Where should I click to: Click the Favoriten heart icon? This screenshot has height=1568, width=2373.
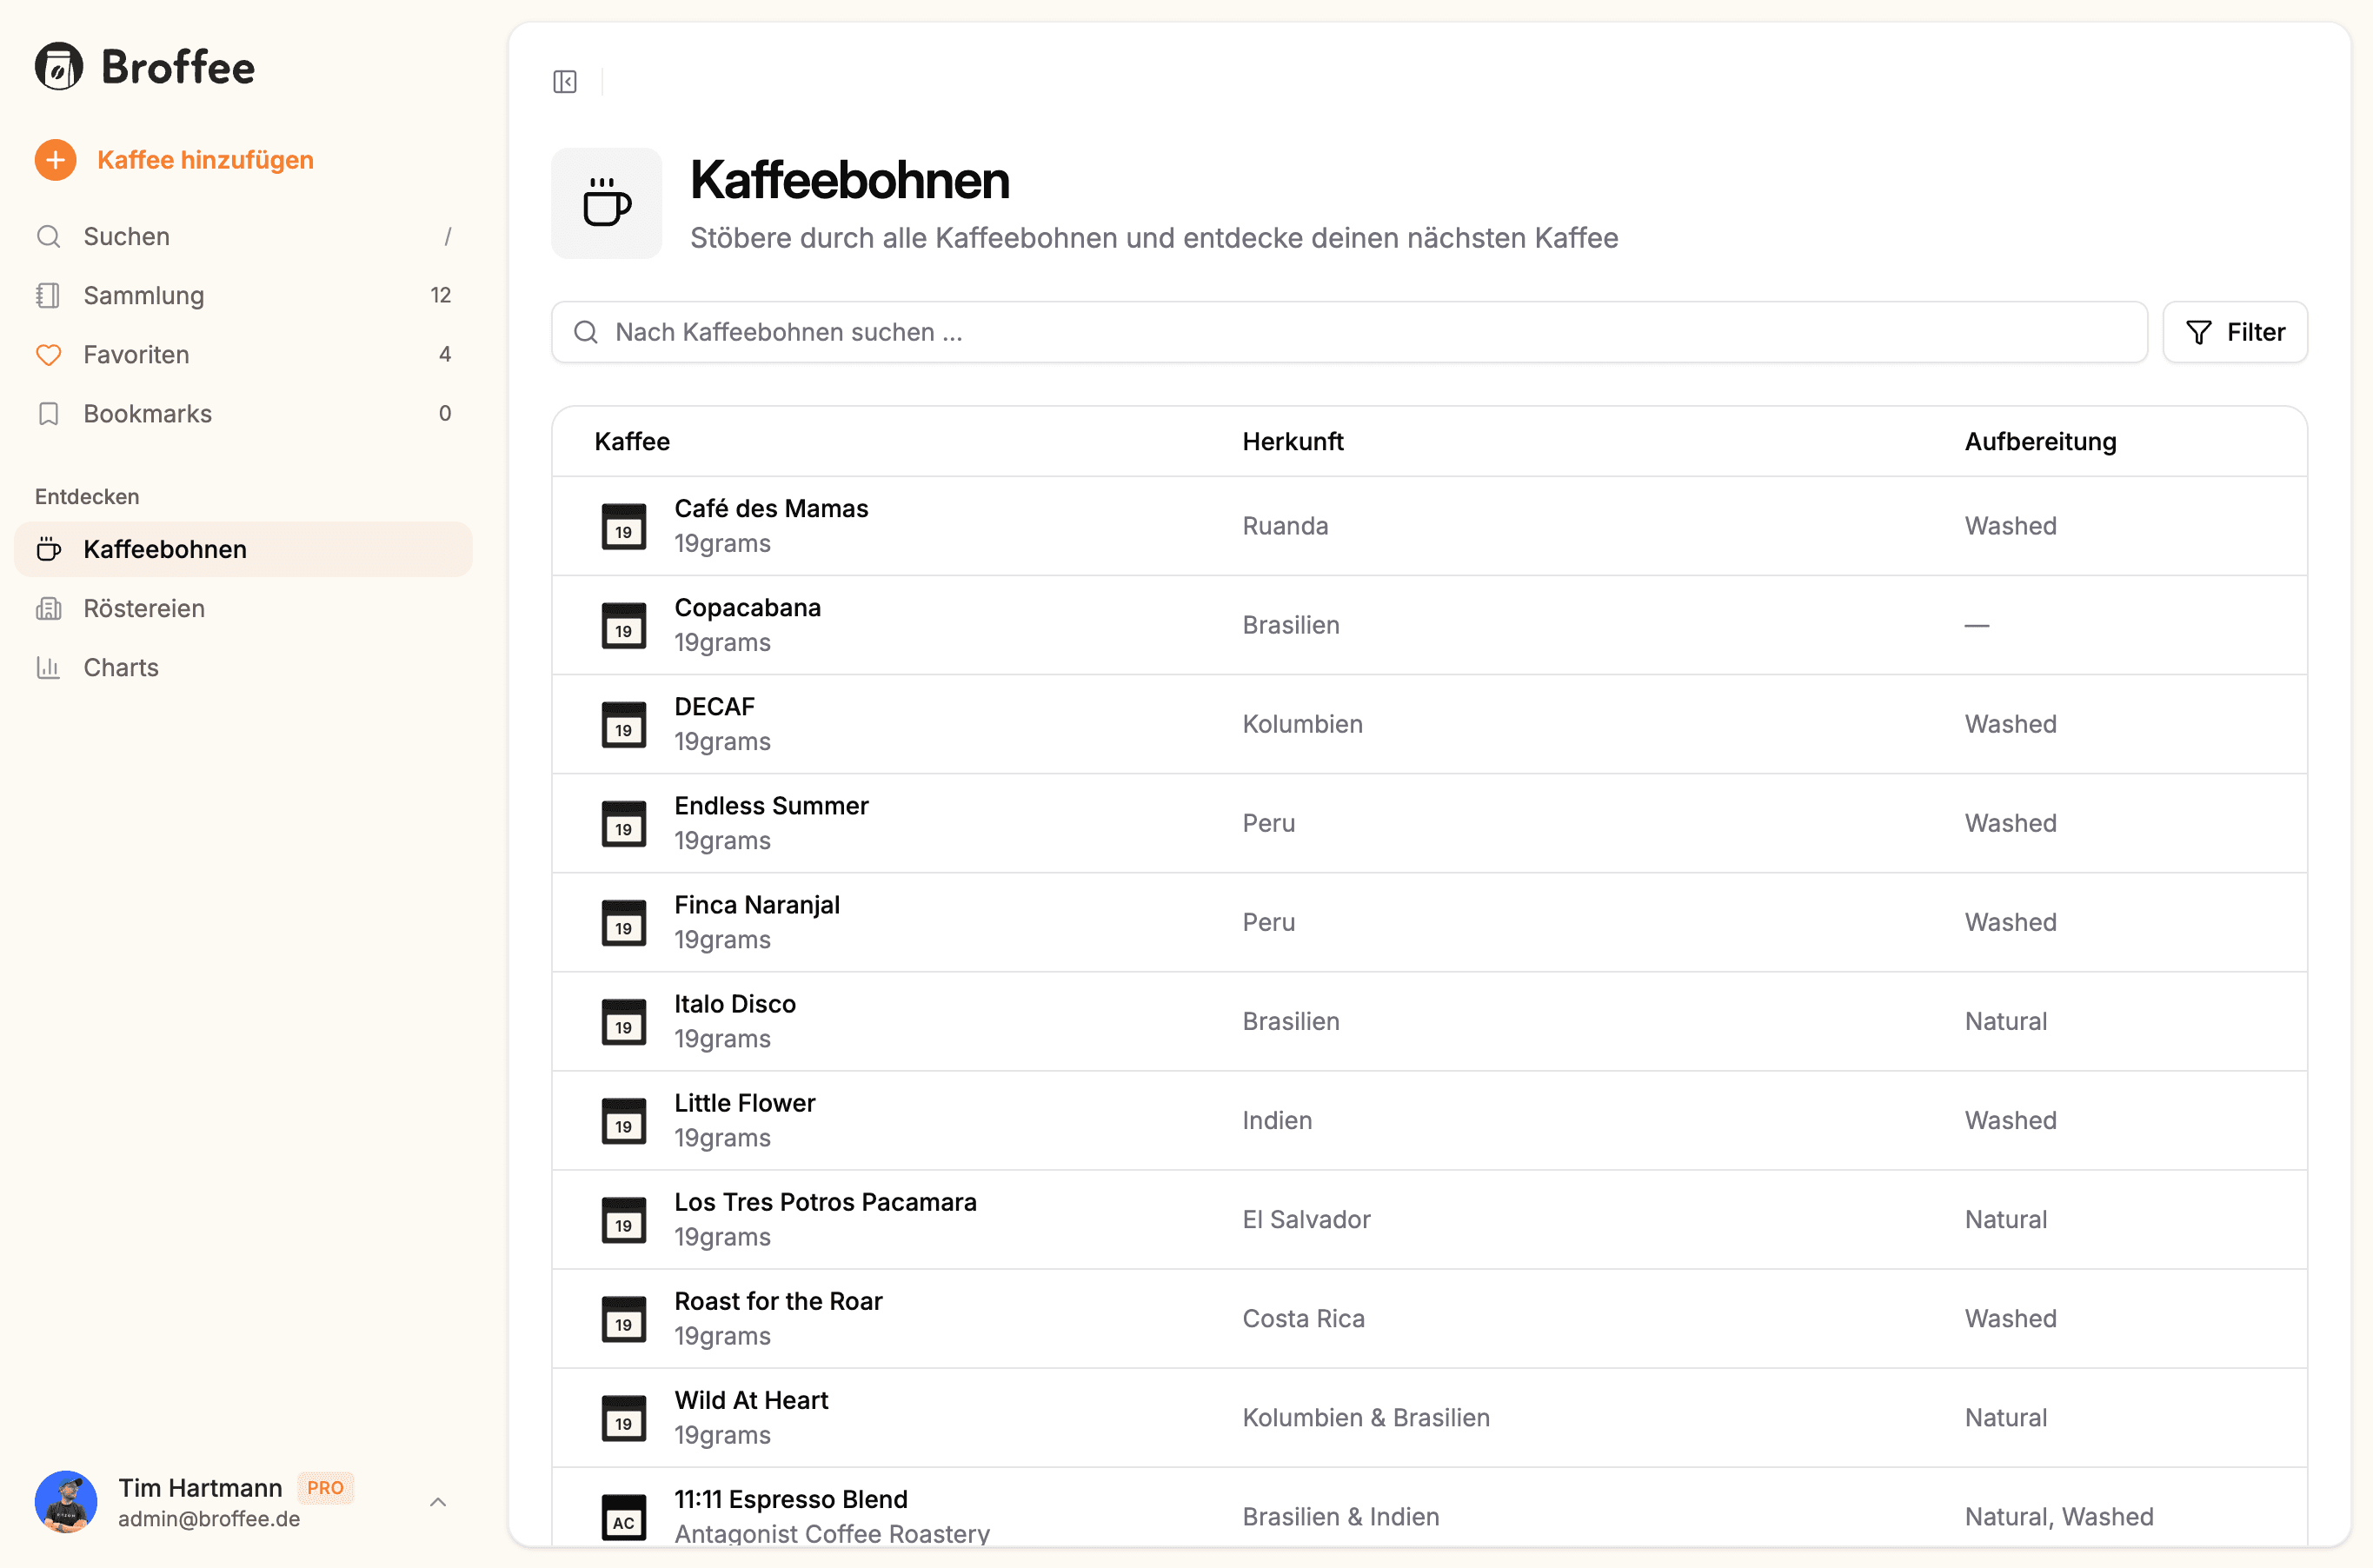pyautogui.click(x=48, y=355)
